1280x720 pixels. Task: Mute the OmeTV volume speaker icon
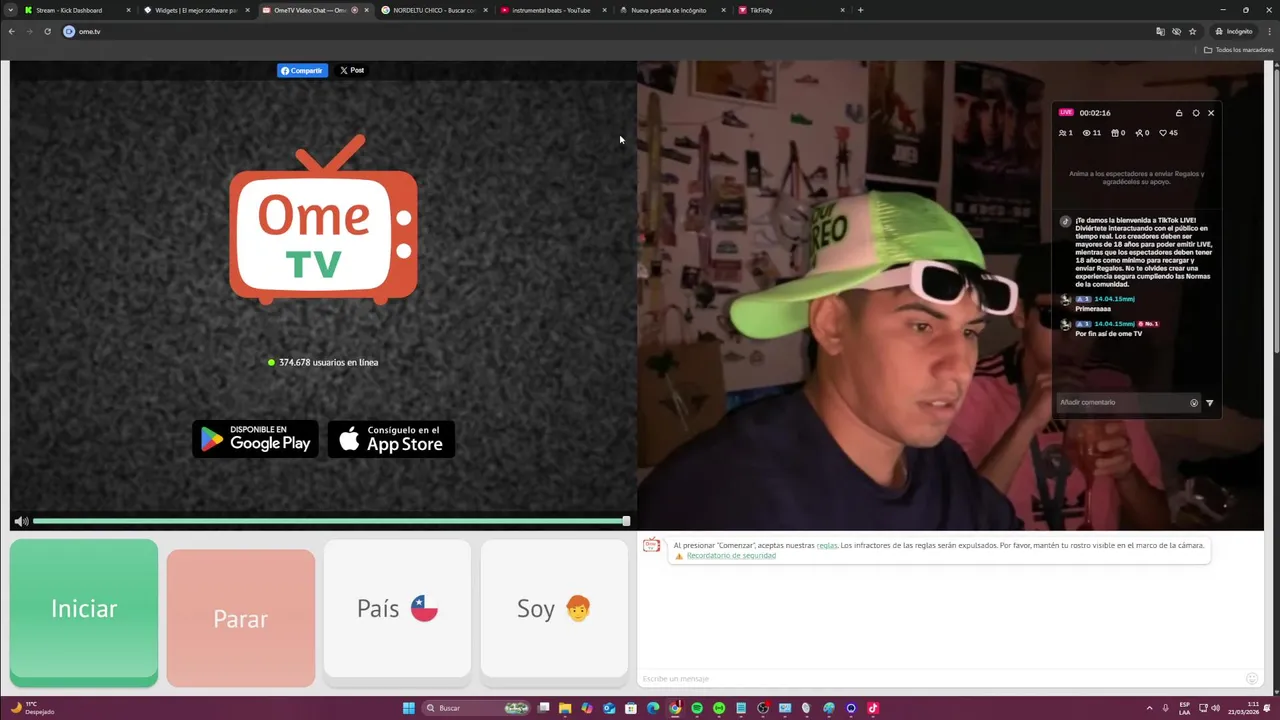coord(21,521)
